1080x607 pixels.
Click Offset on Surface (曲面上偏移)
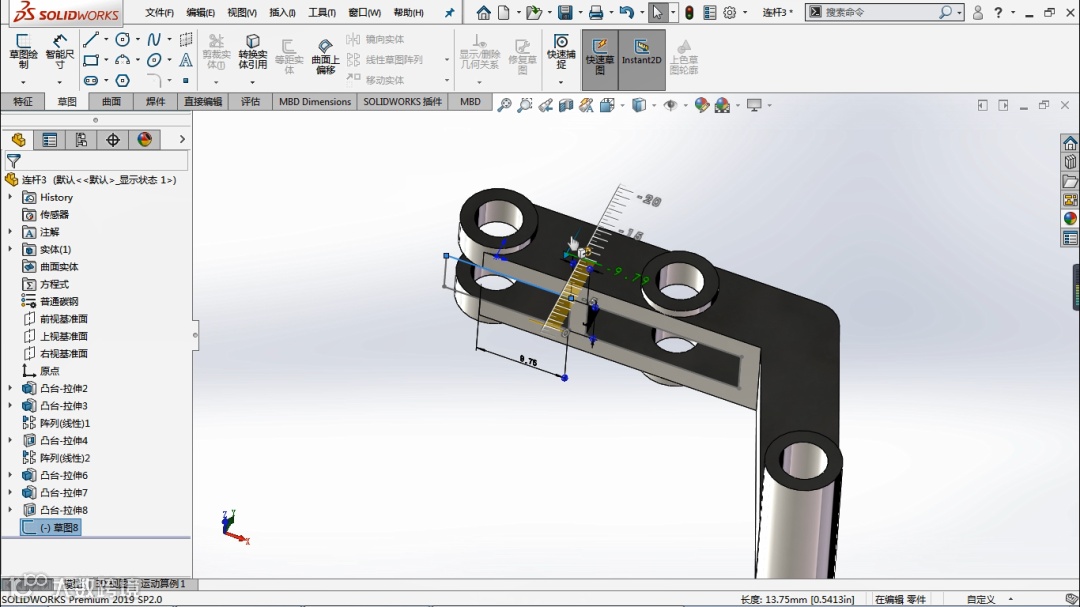(x=325, y=56)
